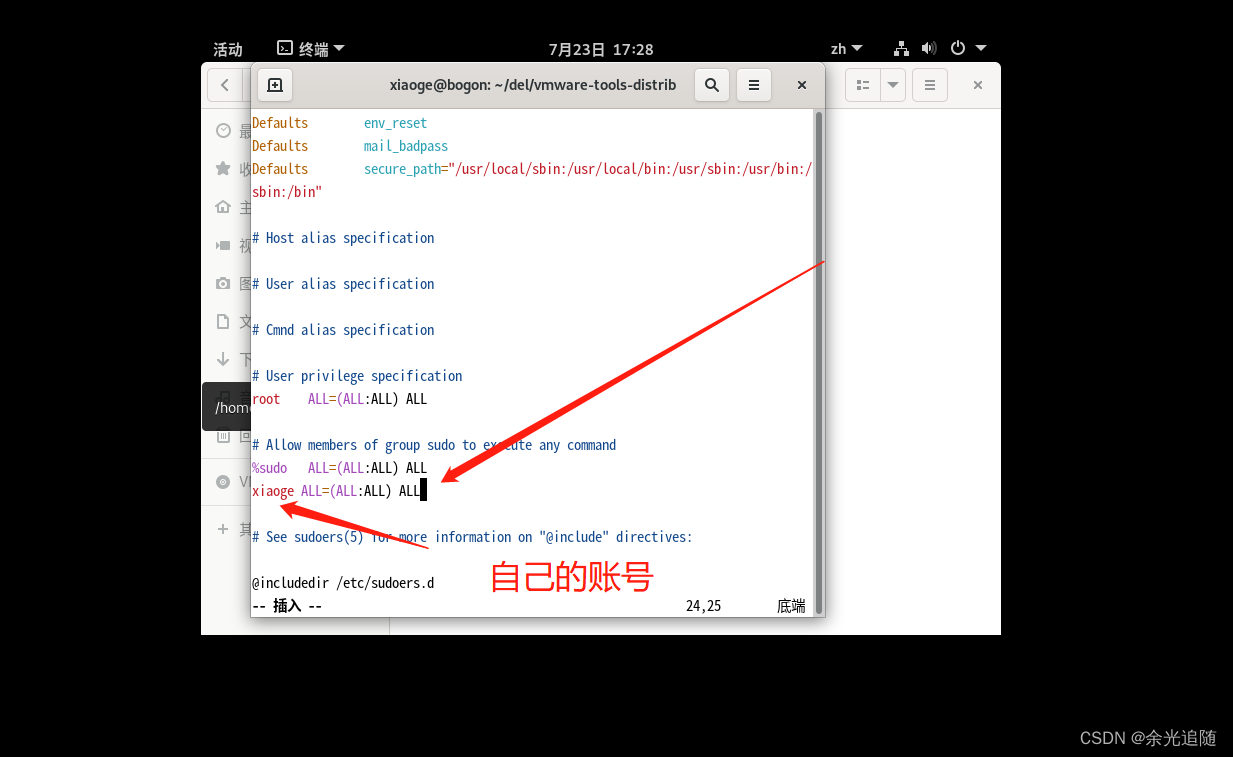
Task: Open the terminal hamburger menu
Action: coord(754,85)
